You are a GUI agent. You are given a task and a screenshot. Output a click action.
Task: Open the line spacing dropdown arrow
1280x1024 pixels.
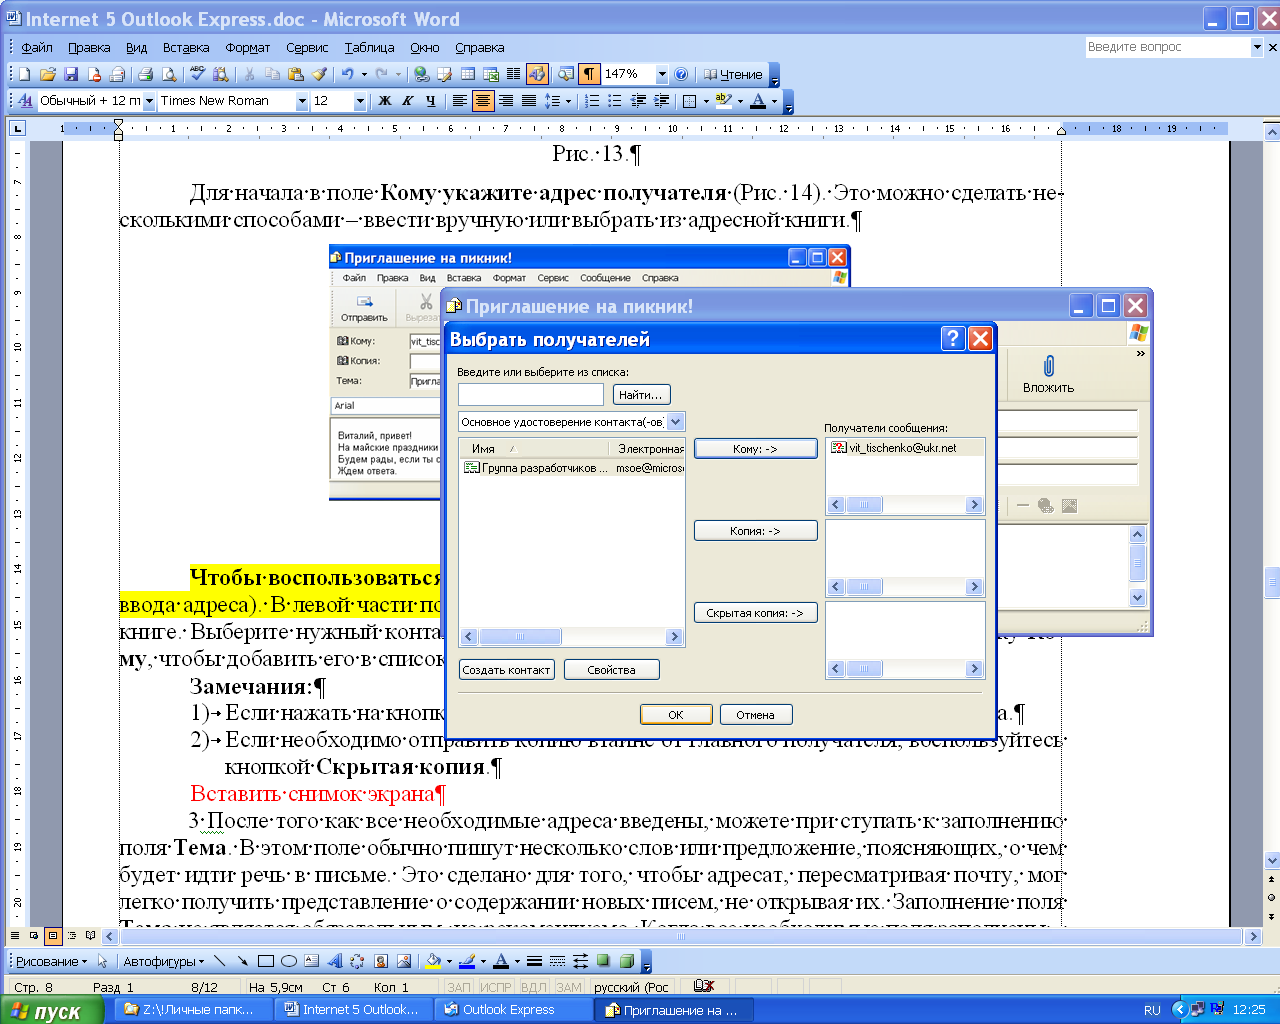click(568, 101)
